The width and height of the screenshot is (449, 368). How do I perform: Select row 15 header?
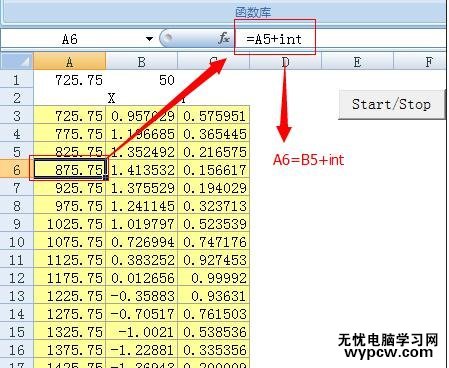[17, 332]
